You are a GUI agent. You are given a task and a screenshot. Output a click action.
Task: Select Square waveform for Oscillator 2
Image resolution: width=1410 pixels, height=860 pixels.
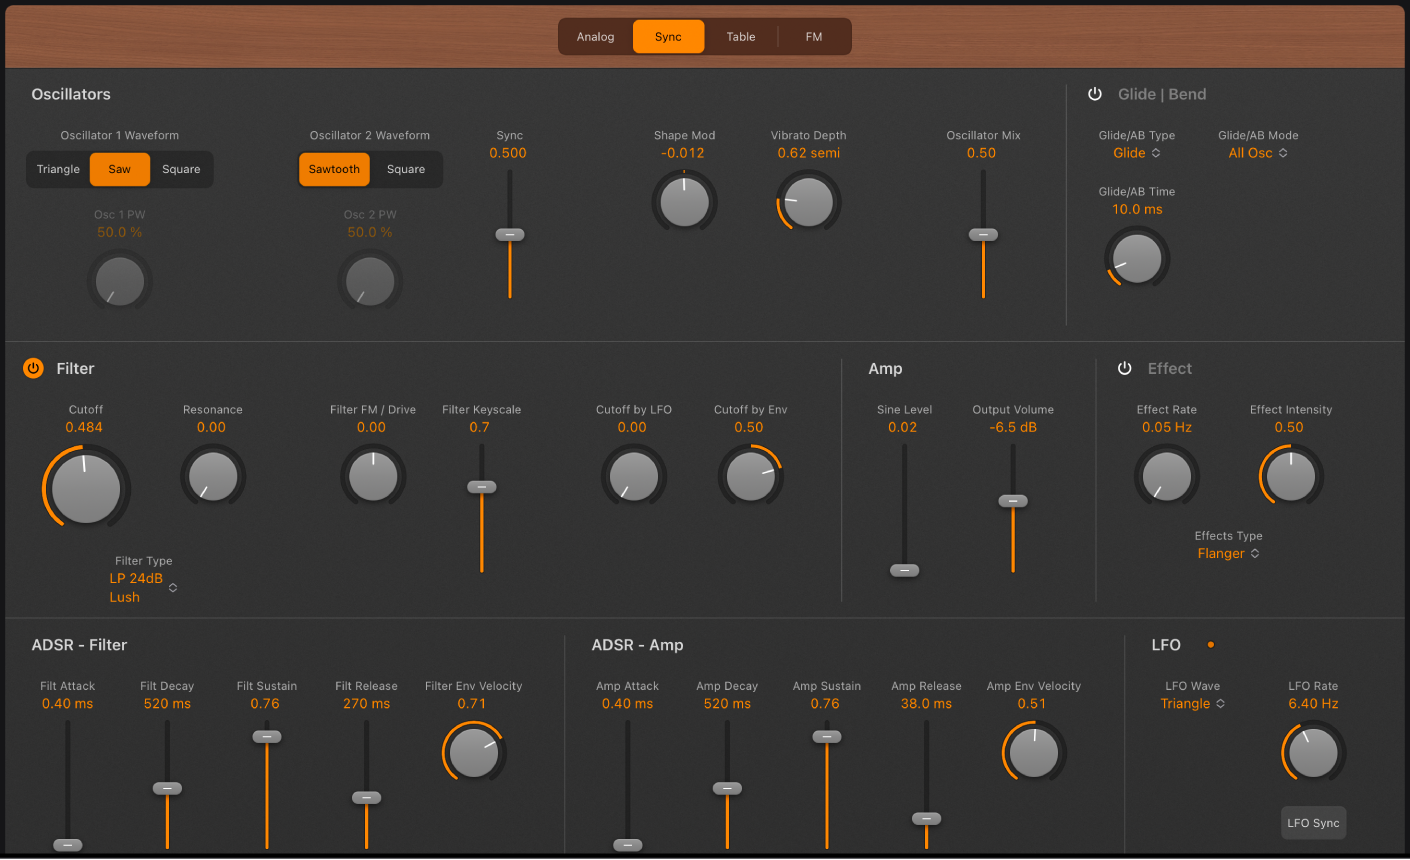[x=406, y=169]
